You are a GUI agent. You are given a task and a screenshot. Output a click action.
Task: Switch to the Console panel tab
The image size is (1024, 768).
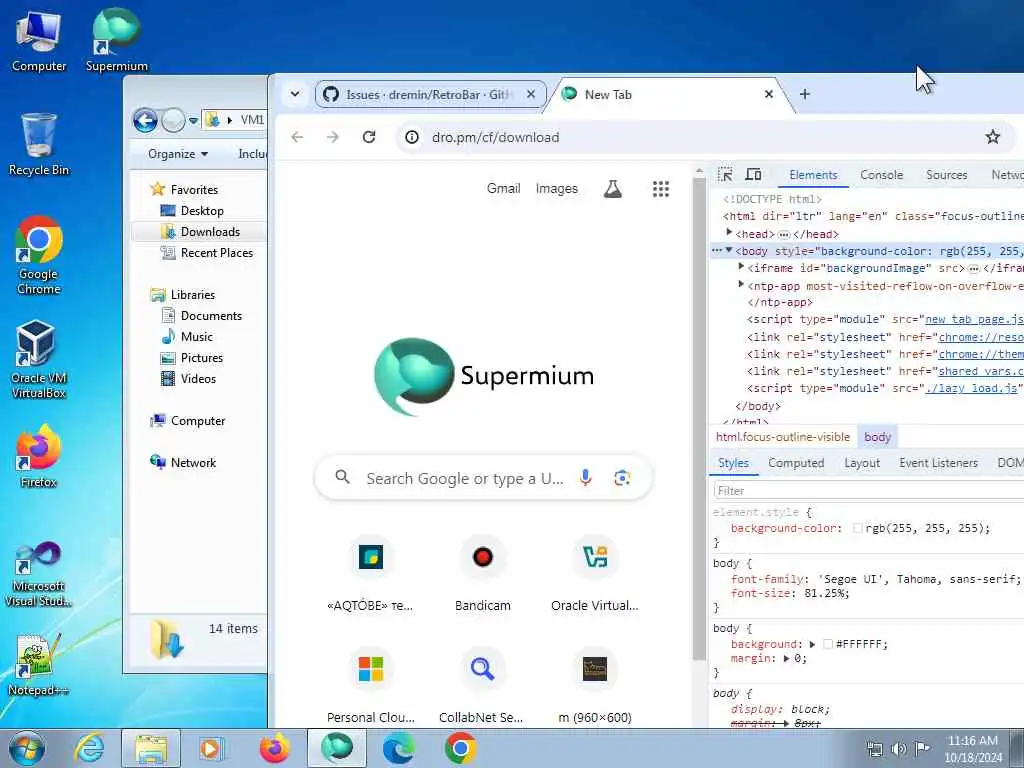tap(881, 174)
